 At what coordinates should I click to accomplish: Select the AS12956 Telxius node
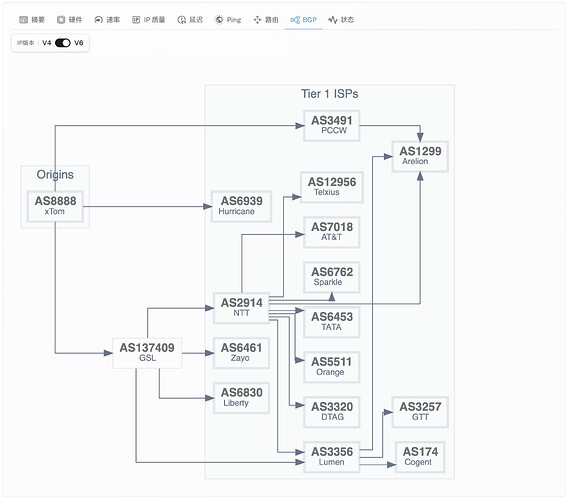(x=332, y=187)
